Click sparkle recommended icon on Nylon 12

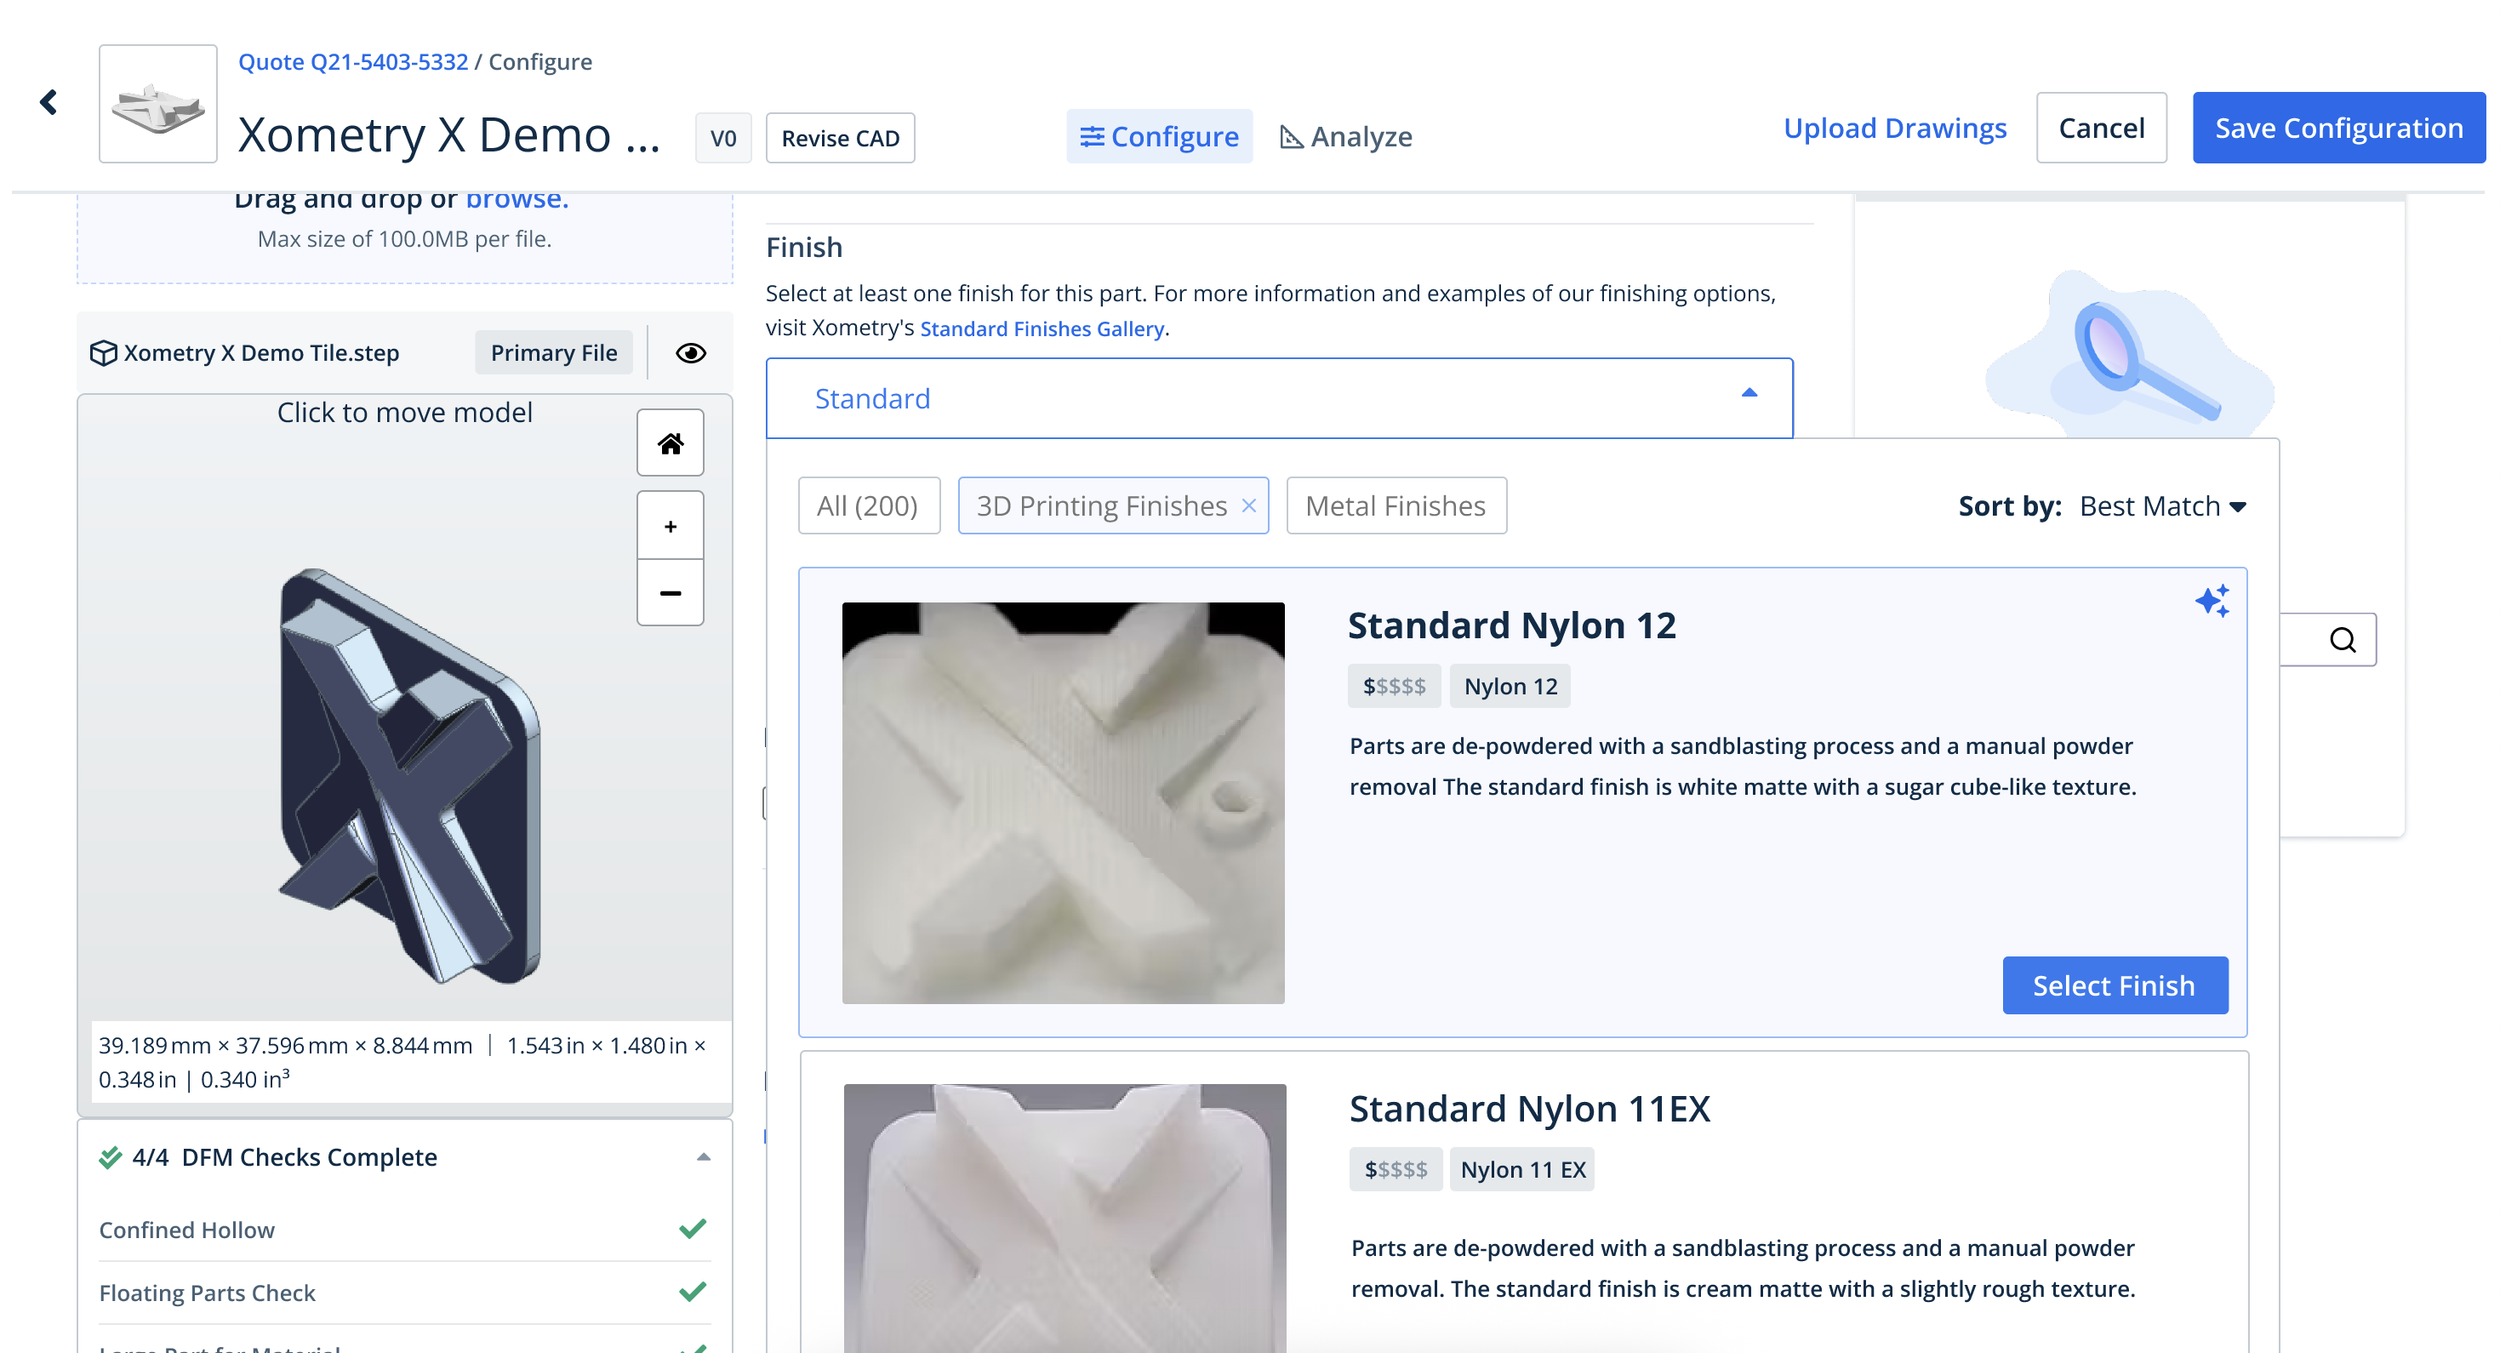[x=2212, y=601]
